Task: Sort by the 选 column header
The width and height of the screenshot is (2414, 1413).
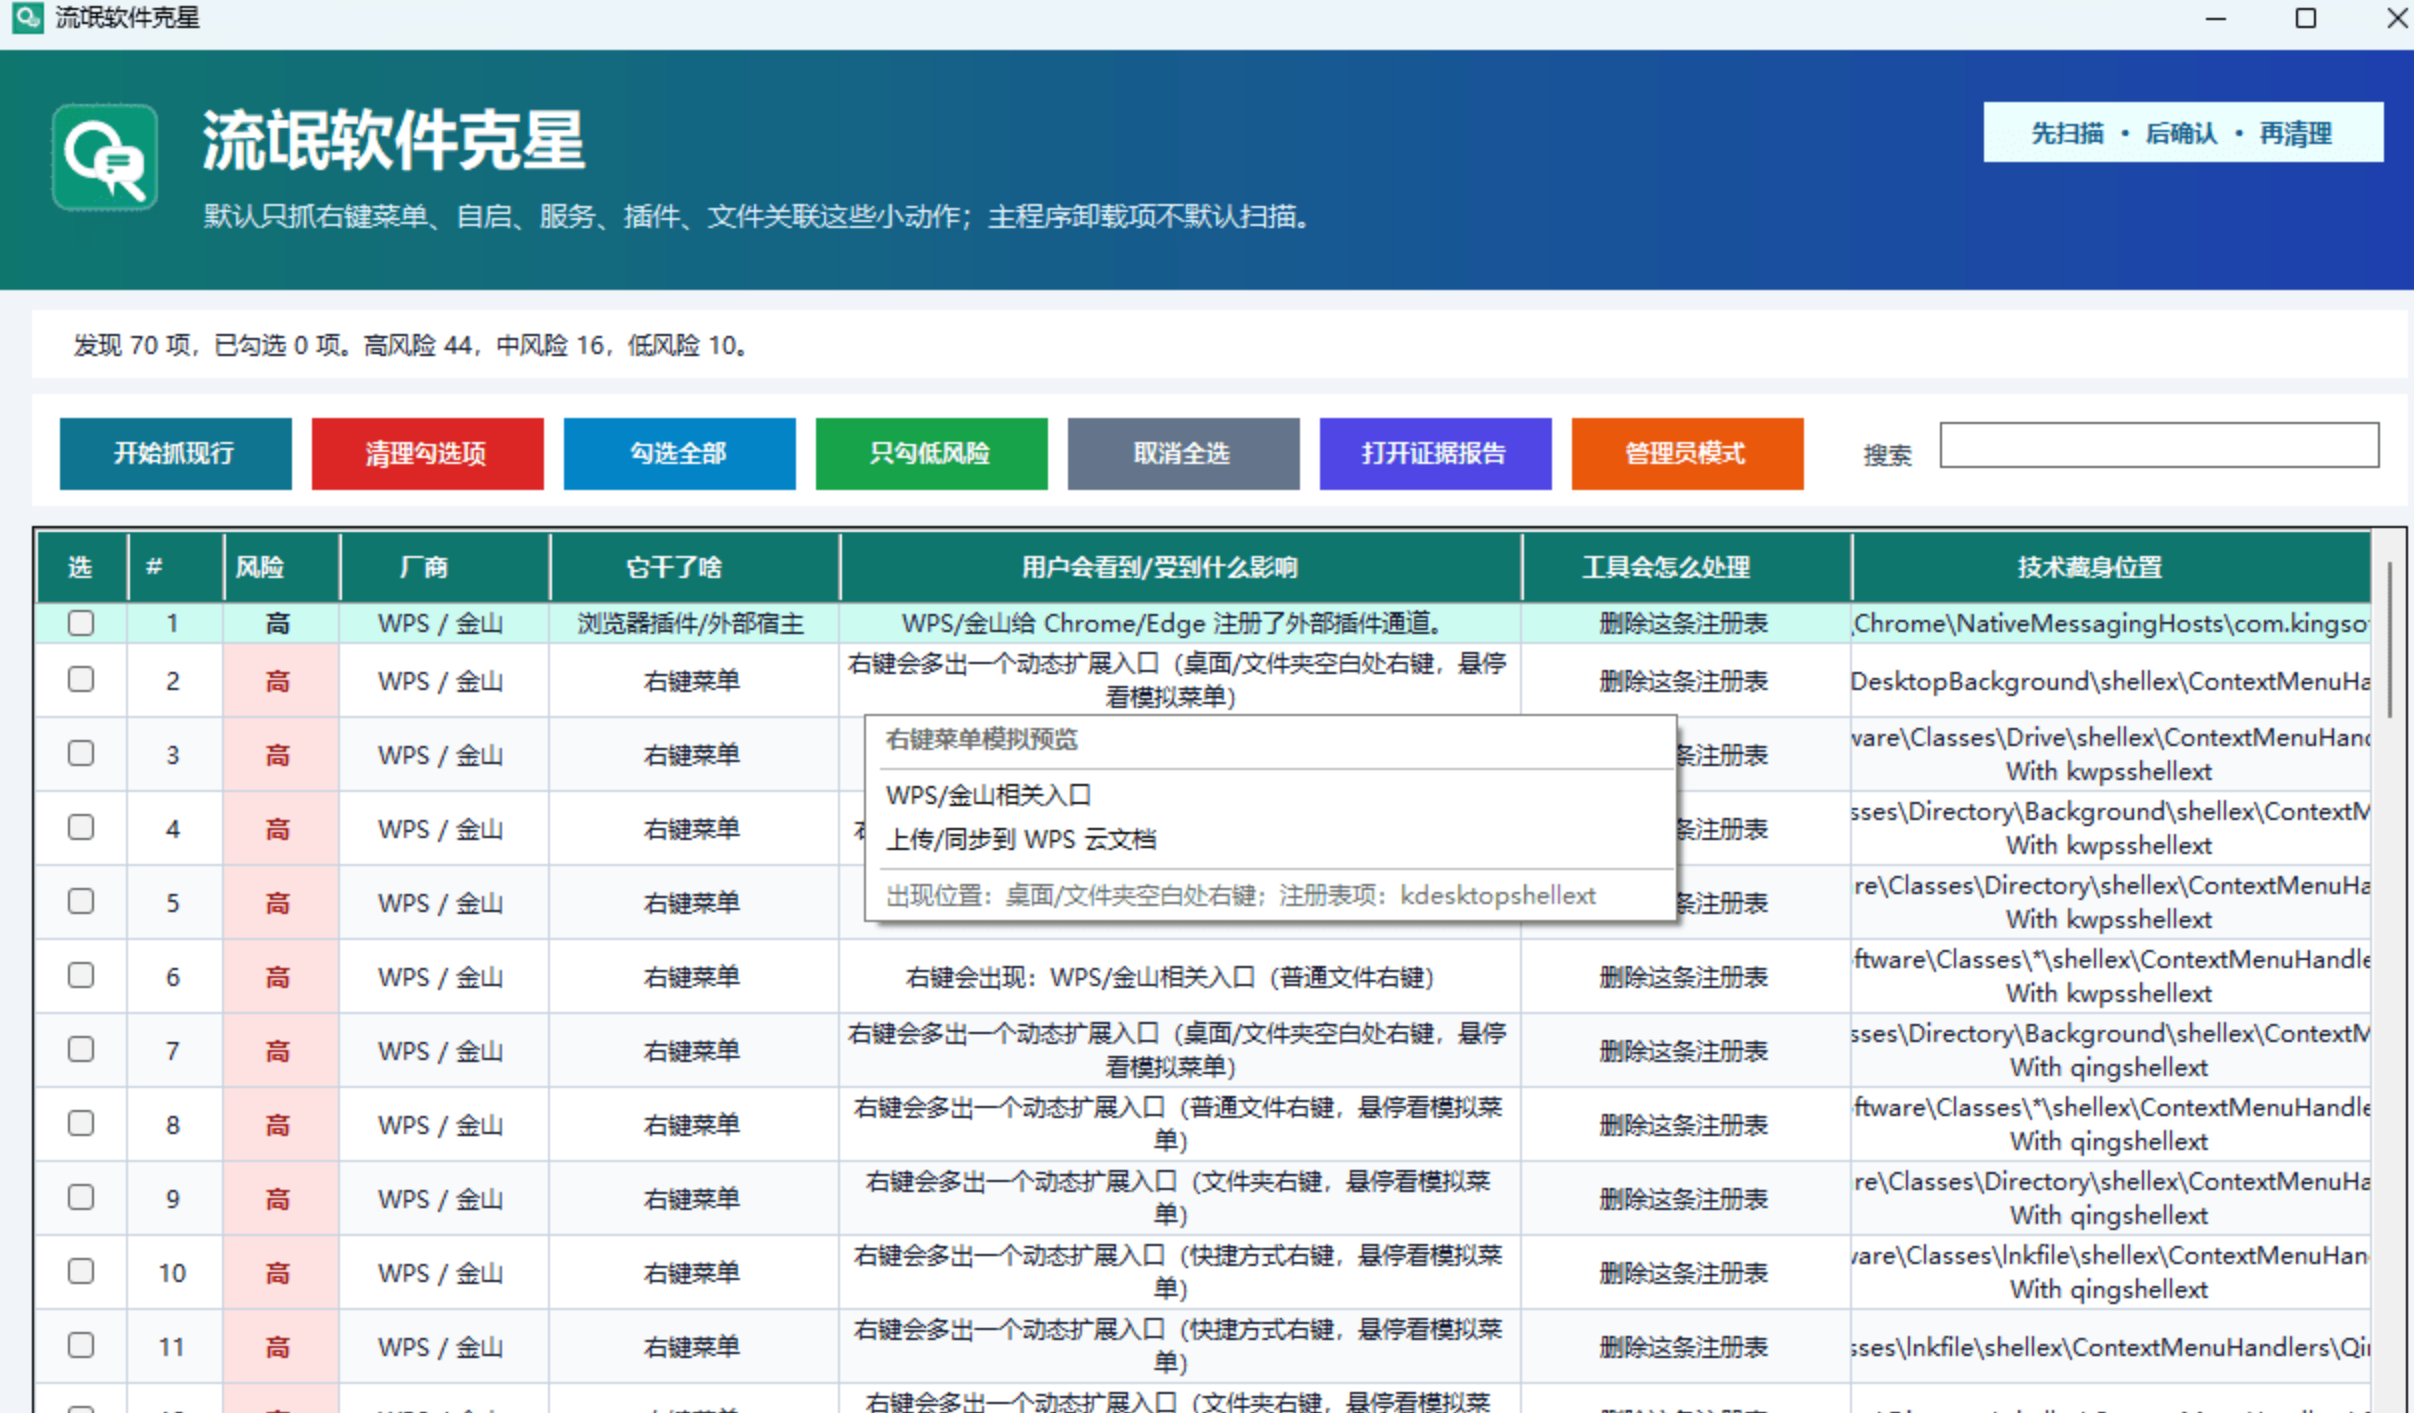Action: (x=82, y=567)
